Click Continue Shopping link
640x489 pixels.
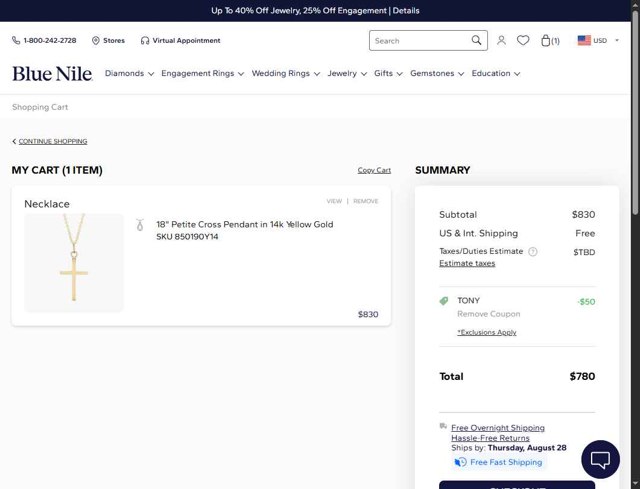pos(53,141)
